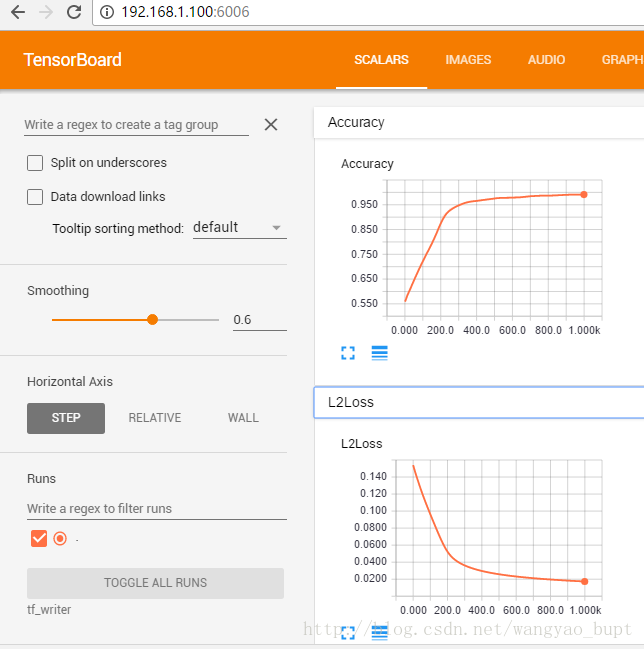The image size is (644, 649).
Task: Switch to the IMAGES tab
Action: [x=468, y=60]
